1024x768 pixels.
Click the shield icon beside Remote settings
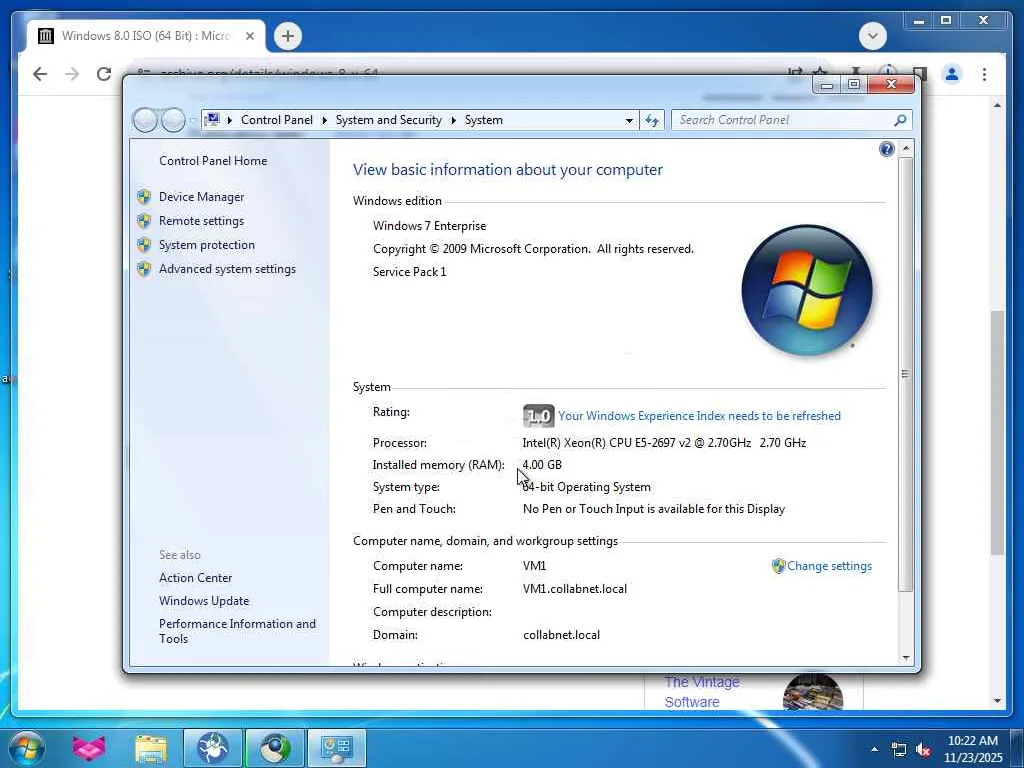pos(144,221)
